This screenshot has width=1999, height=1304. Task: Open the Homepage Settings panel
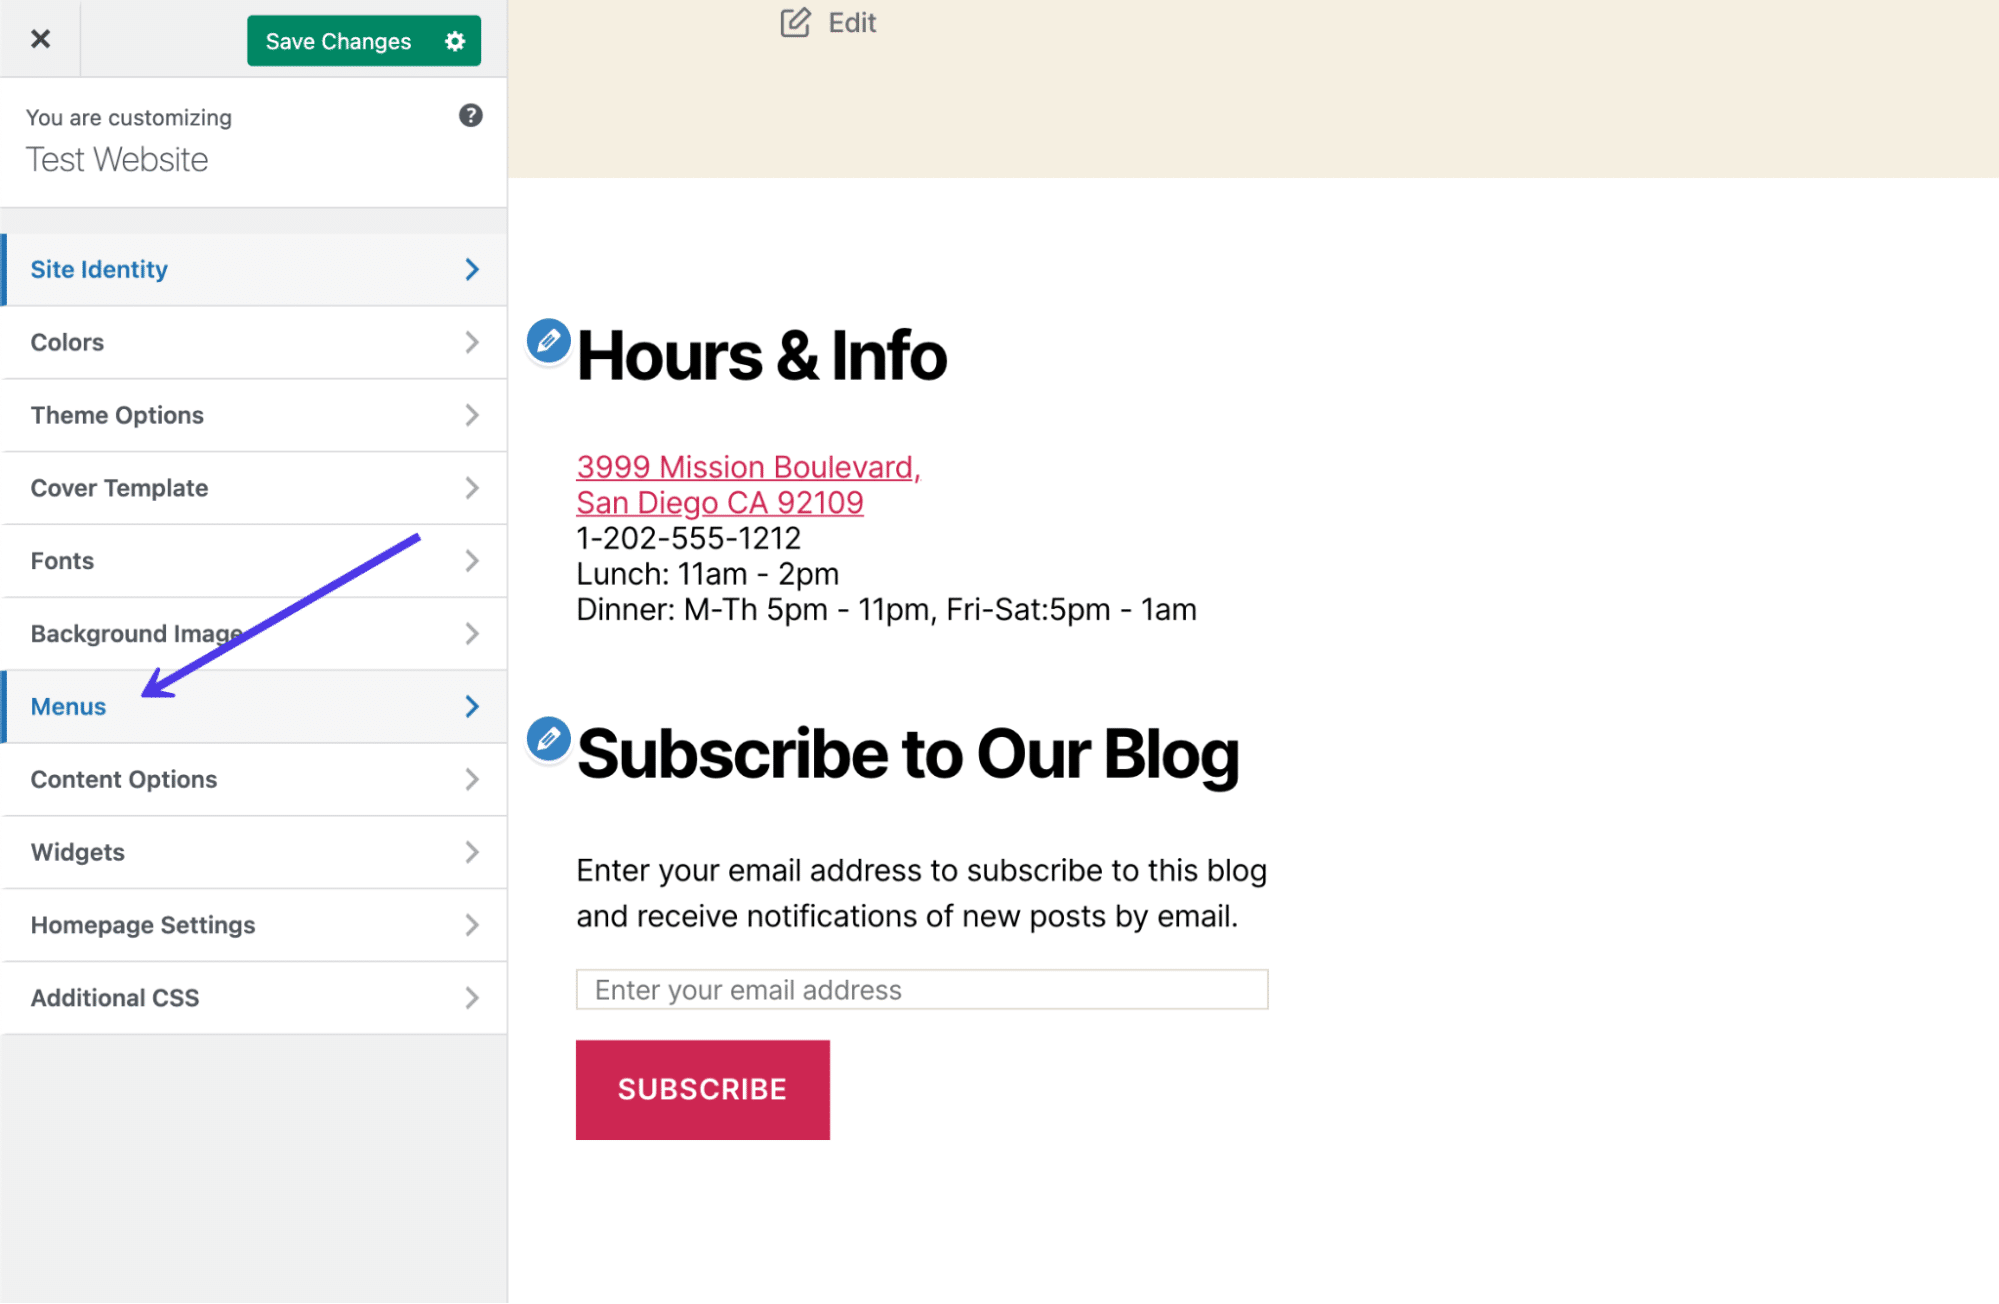(x=254, y=925)
